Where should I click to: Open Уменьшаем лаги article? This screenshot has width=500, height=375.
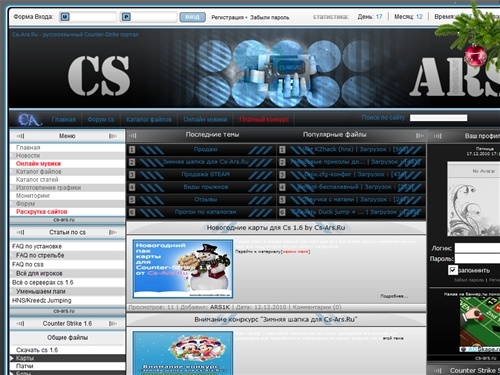tap(41, 291)
